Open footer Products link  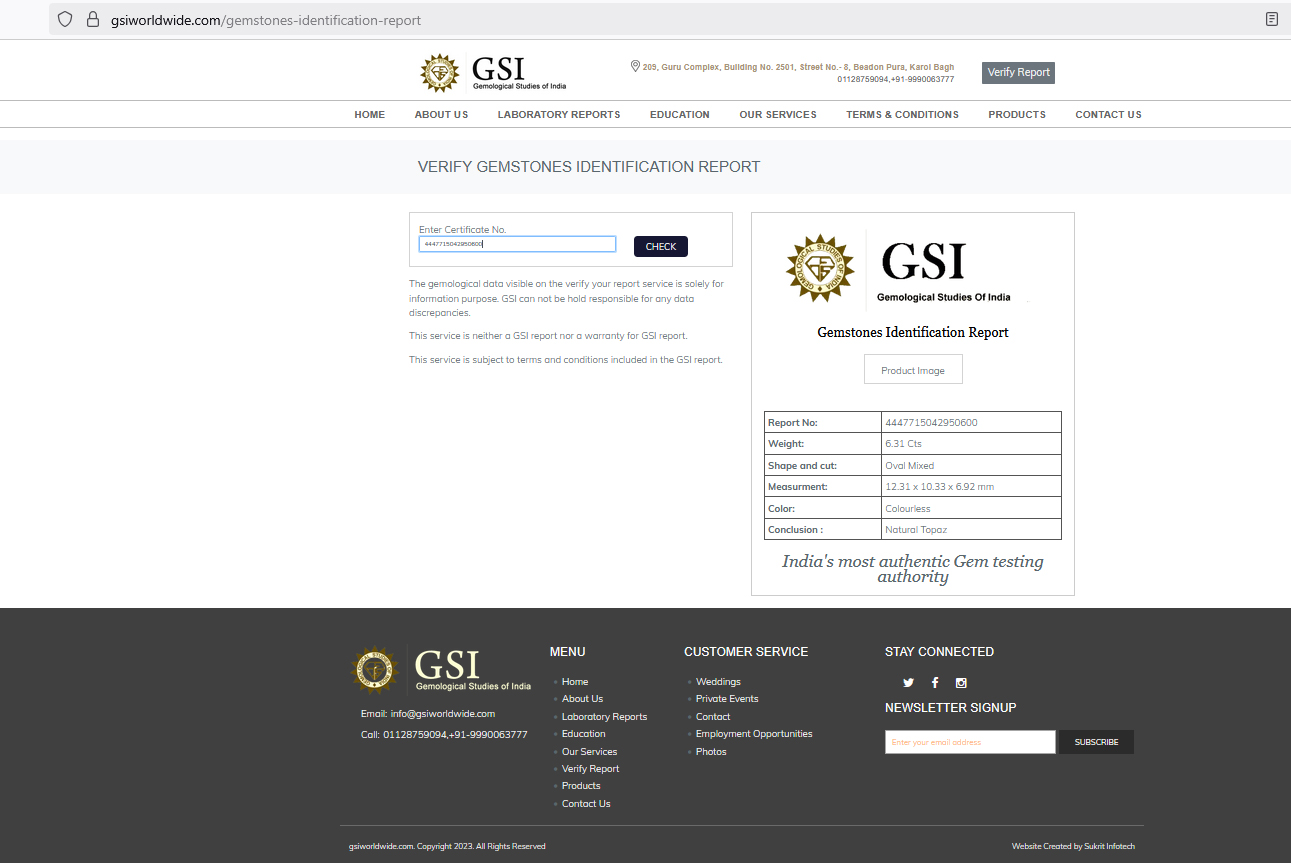tap(581, 786)
